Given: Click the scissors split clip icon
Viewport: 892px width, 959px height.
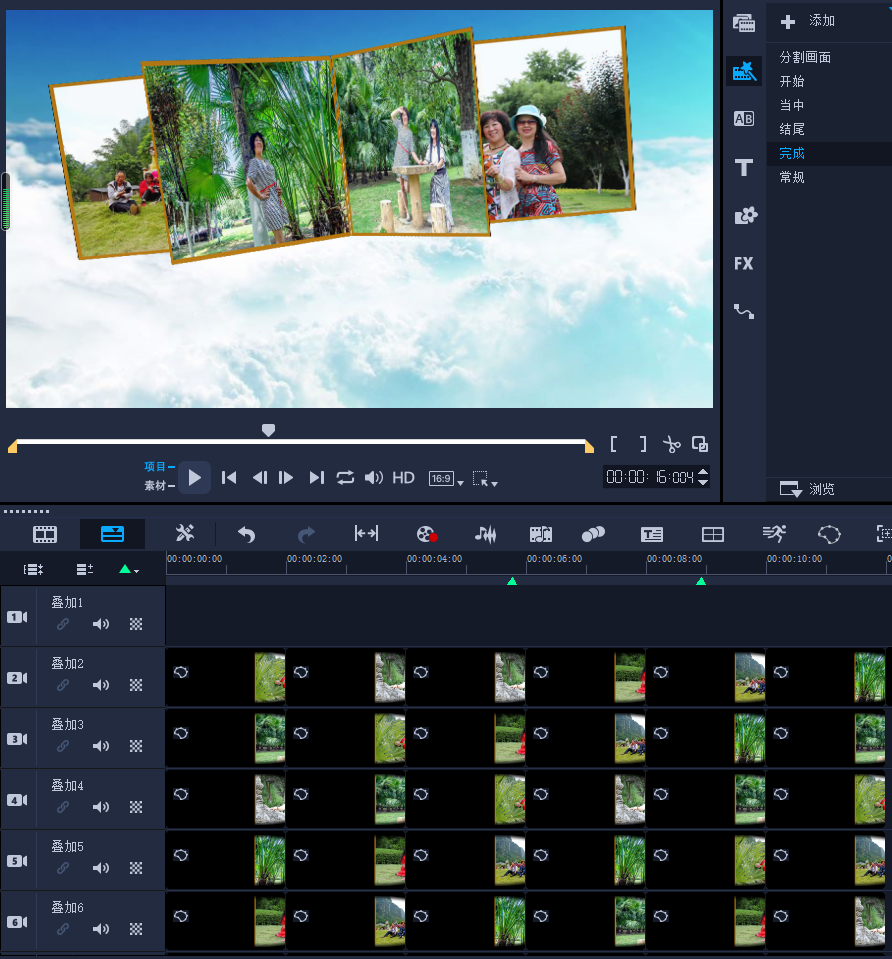Looking at the screenshot, I should tap(671, 445).
